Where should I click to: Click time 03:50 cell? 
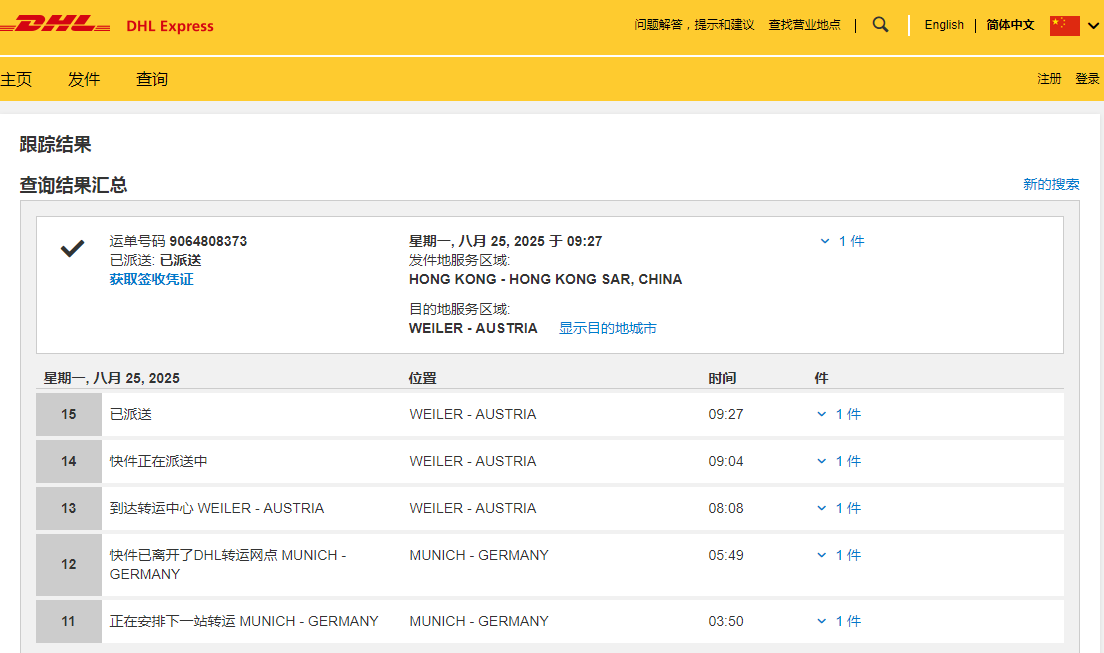[x=726, y=621]
